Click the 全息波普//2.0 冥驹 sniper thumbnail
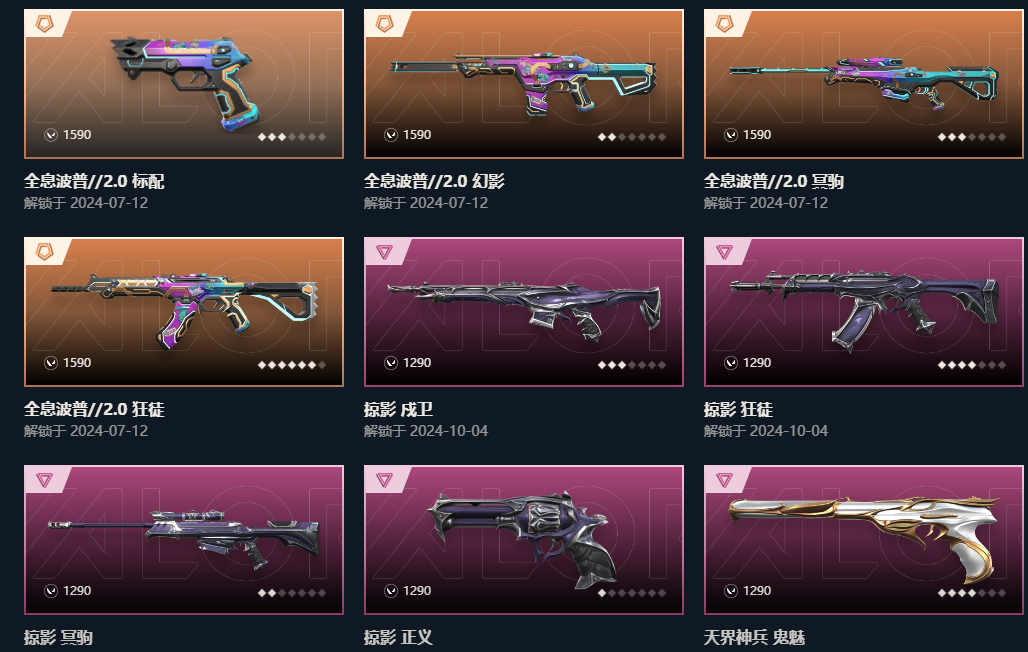Image resolution: width=1028 pixels, height=652 pixels. (x=863, y=84)
